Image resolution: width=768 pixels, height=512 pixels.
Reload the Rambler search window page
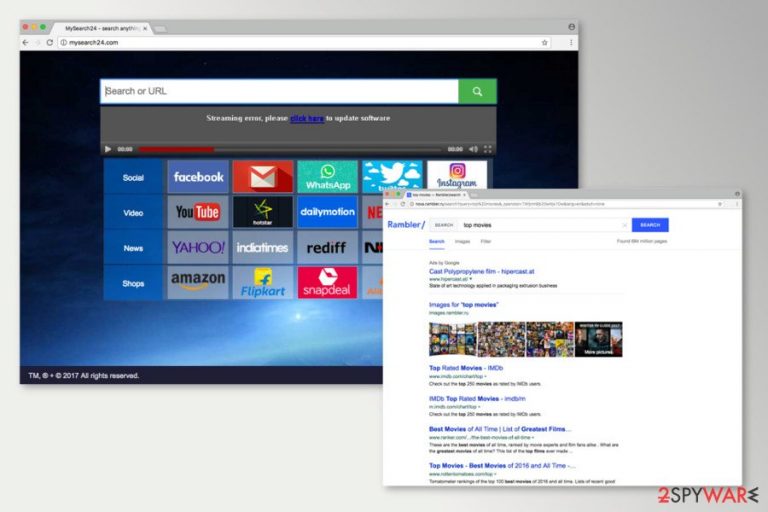coord(403,204)
